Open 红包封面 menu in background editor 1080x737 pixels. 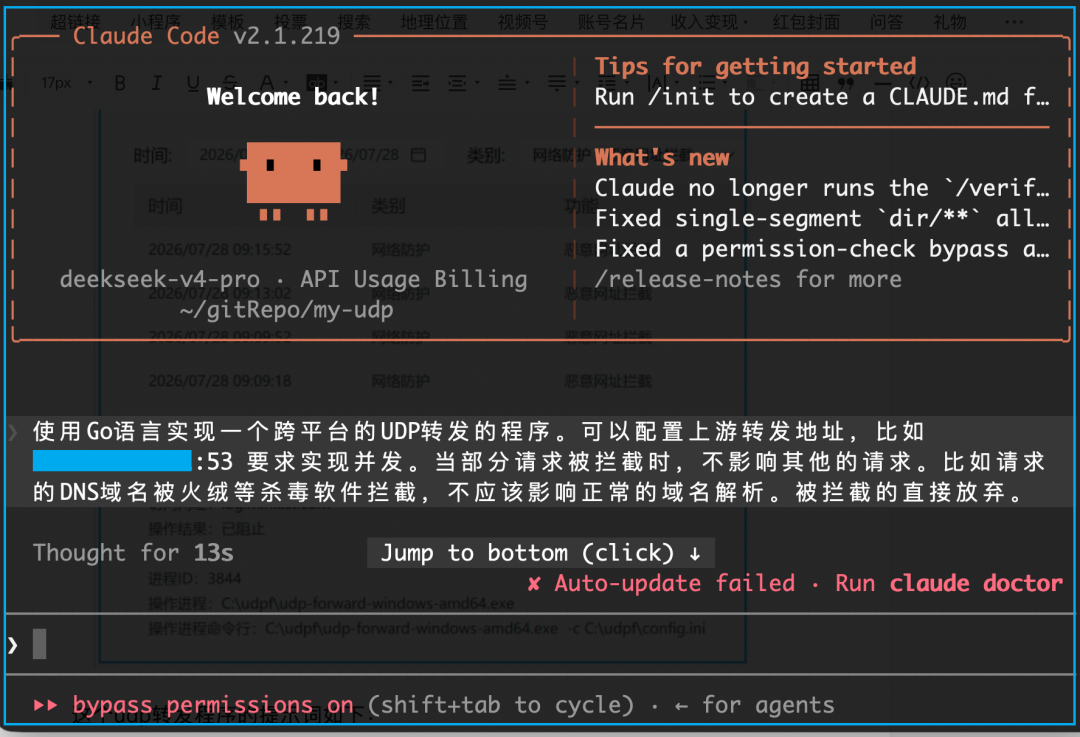(x=806, y=22)
